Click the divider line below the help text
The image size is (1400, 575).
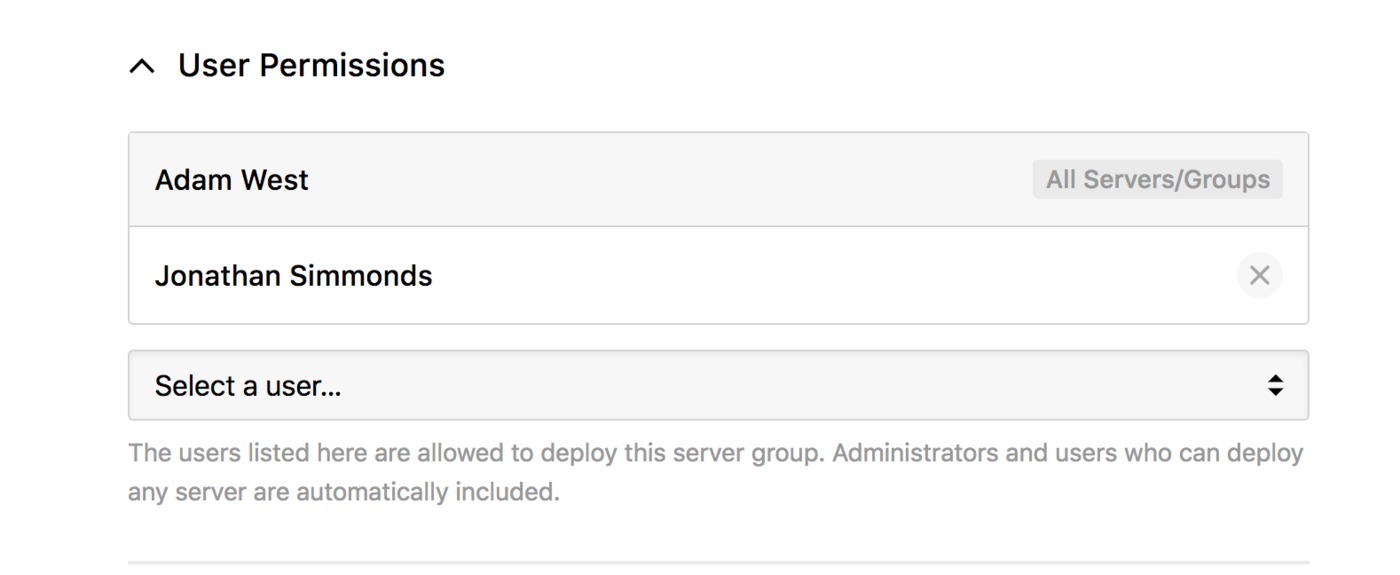pyautogui.click(x=717, y=562)
